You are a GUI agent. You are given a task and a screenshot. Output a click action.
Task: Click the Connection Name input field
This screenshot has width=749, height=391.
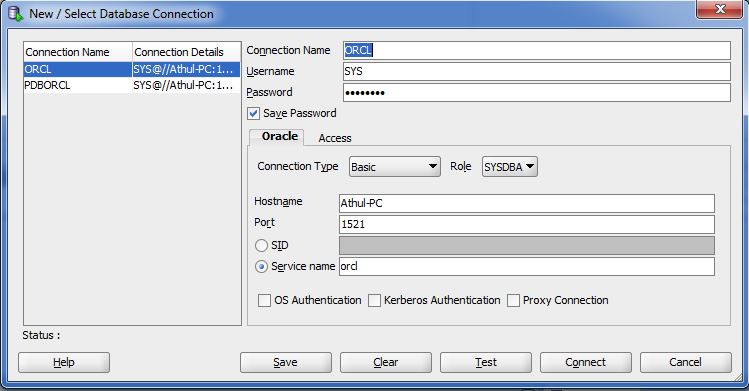pos(537,51)
